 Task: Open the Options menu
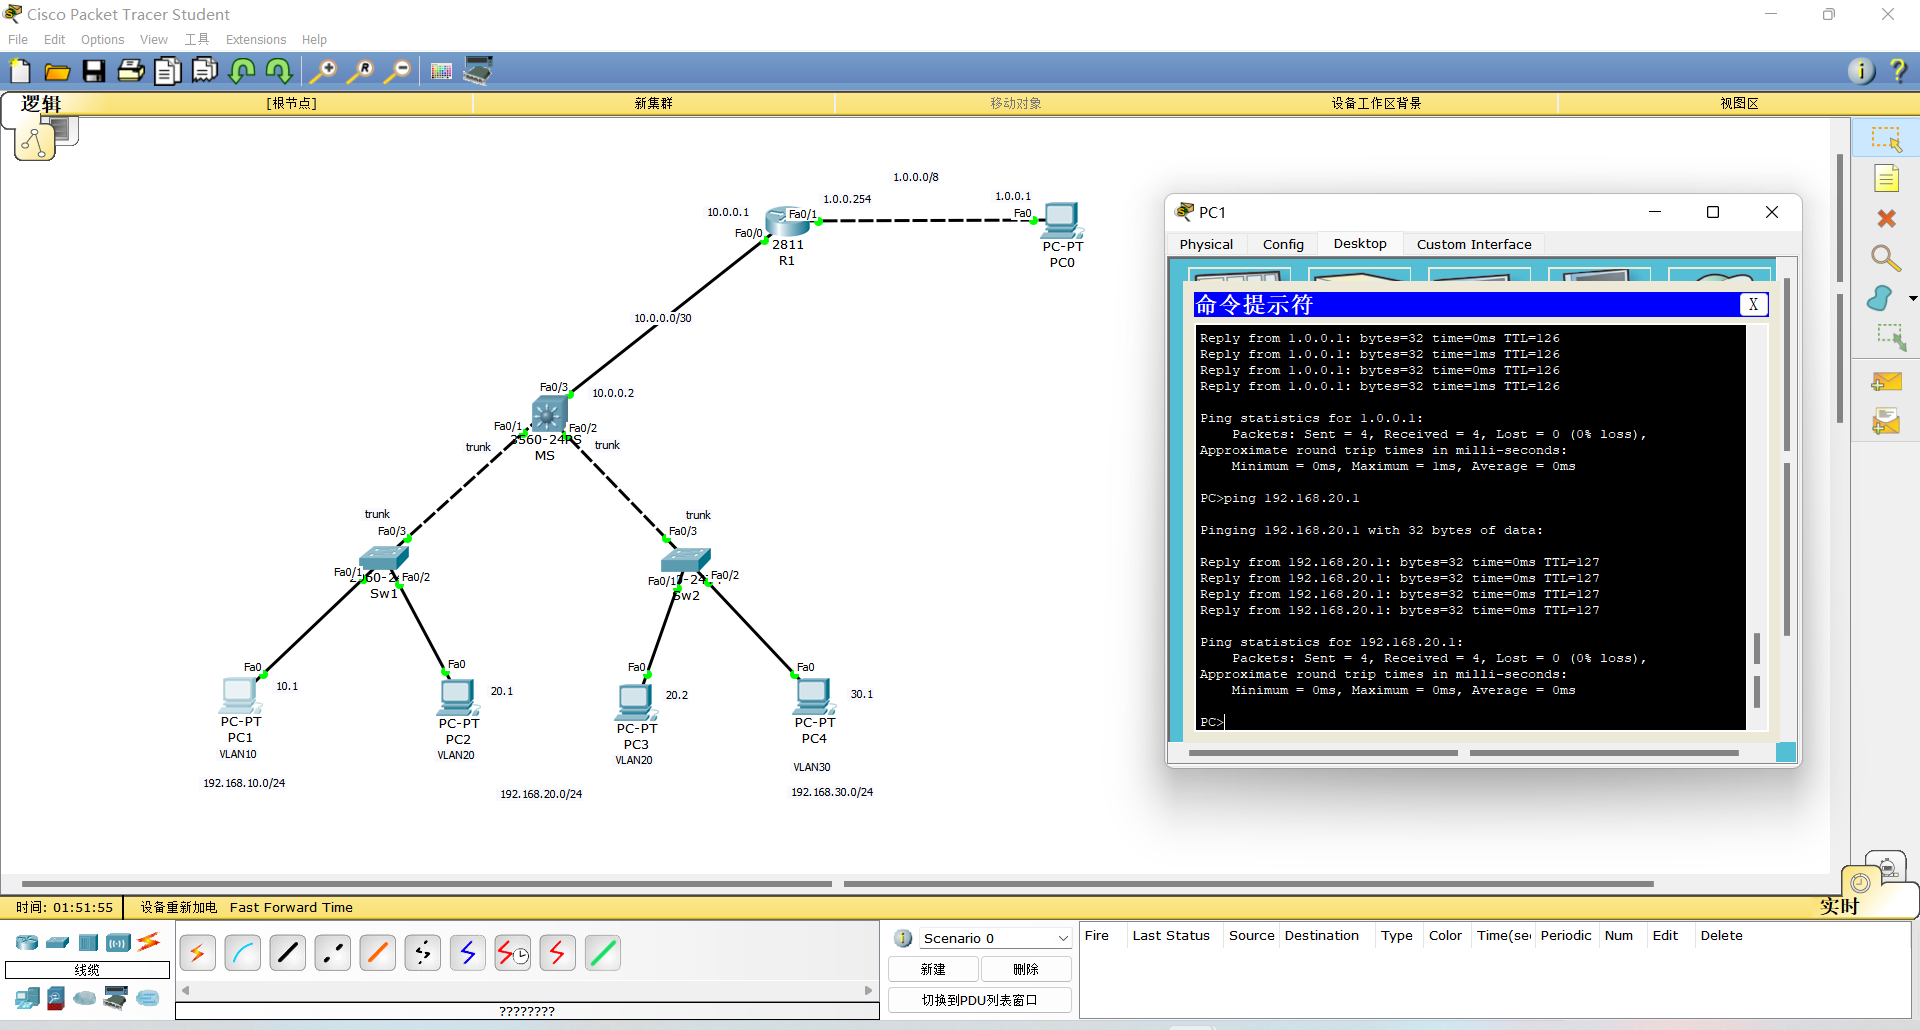coord(102,40)
